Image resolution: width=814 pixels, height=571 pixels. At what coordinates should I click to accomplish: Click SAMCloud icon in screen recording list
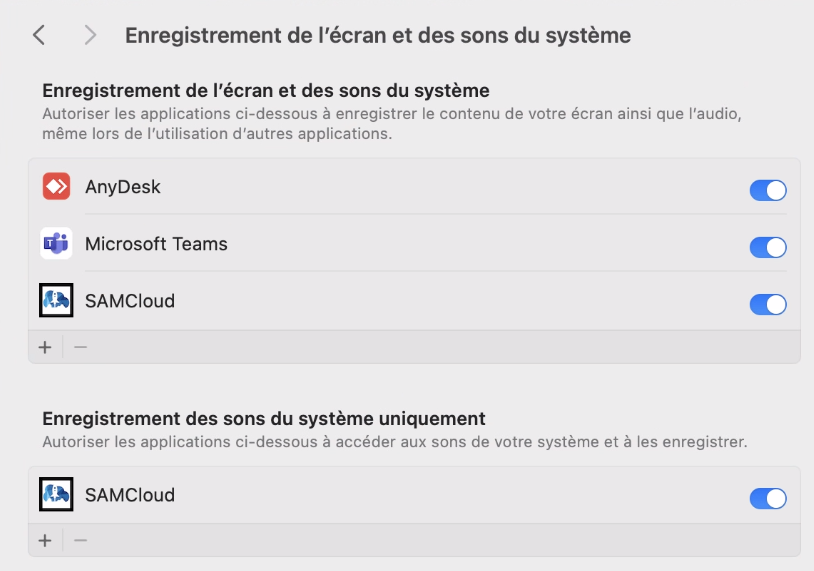(56, 300)
